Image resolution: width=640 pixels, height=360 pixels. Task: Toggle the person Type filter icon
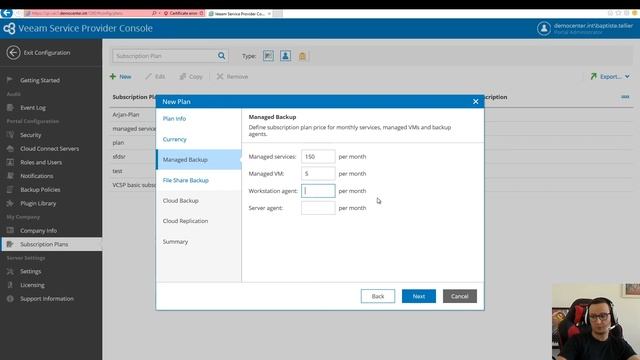tap(285, 56)
